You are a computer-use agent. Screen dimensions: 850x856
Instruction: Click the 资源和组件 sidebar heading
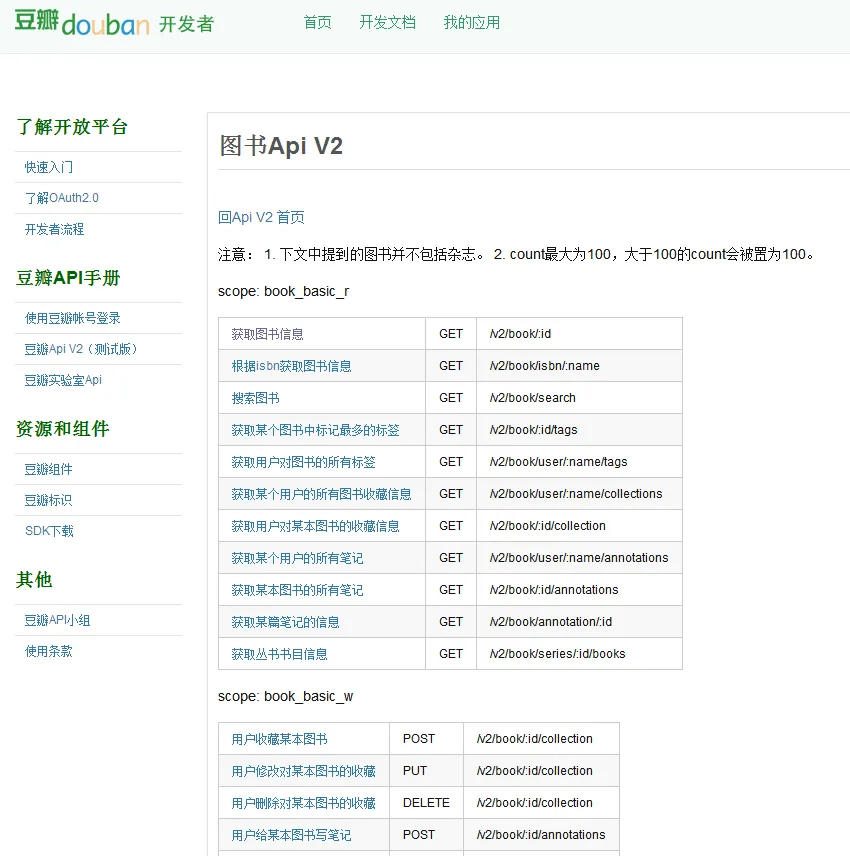[62, 429]
